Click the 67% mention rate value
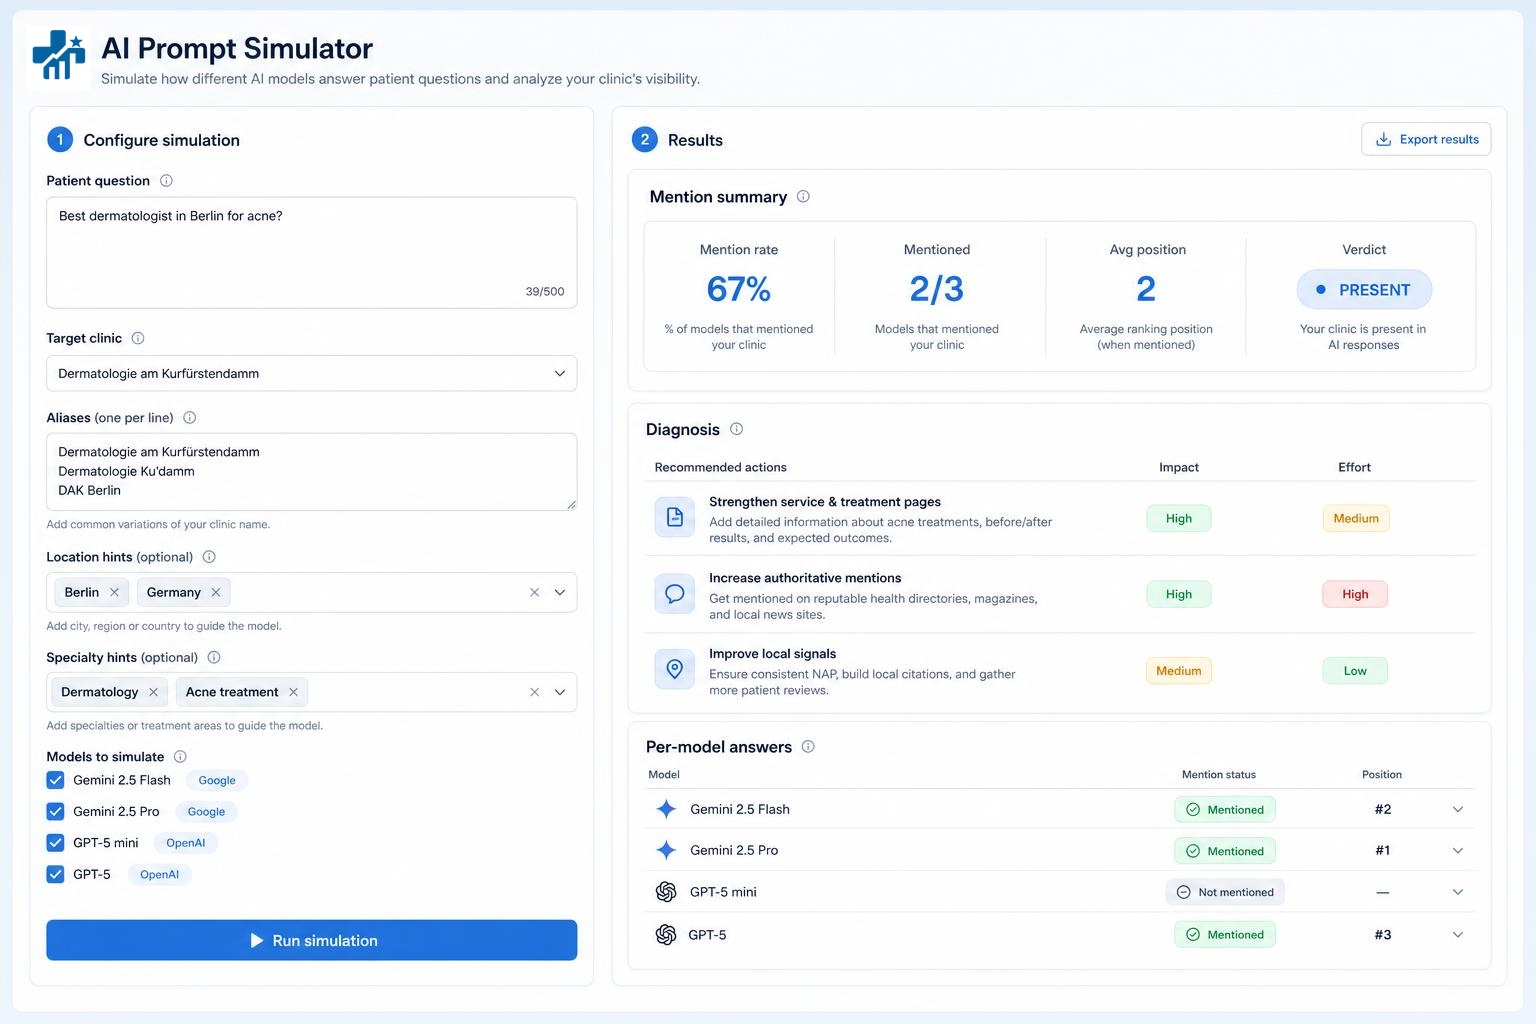 (x=739, y=289)
